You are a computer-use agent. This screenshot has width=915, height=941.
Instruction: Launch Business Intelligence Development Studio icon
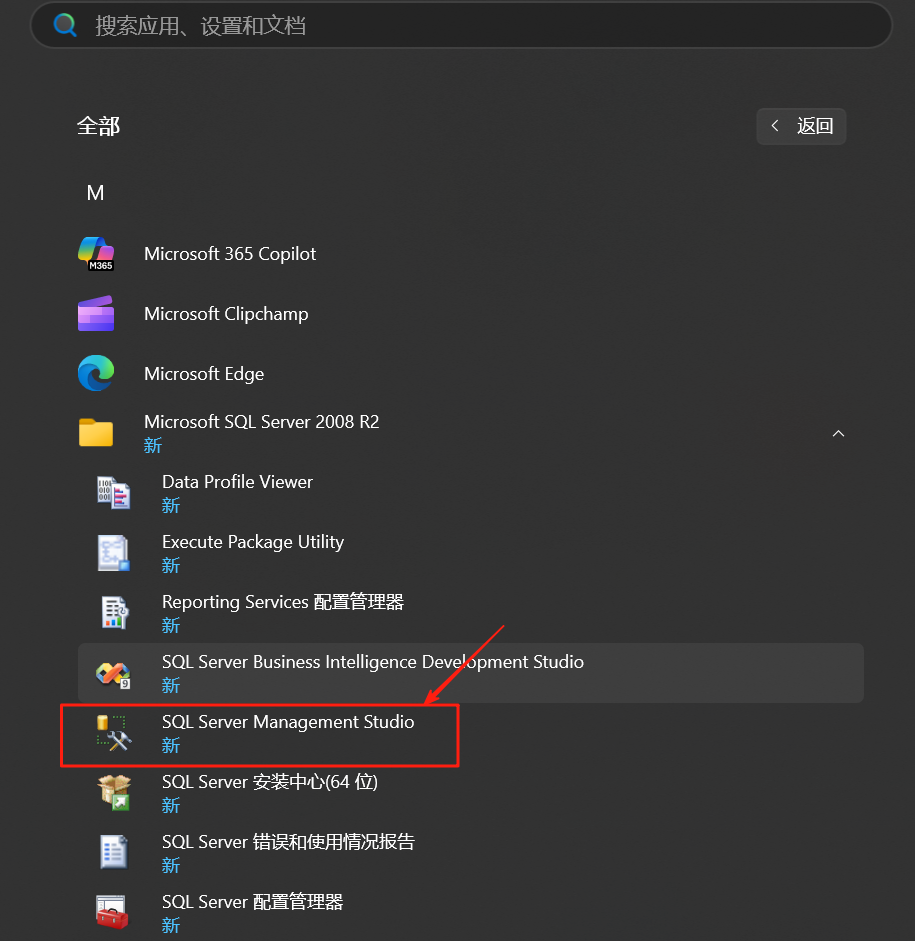113,675
